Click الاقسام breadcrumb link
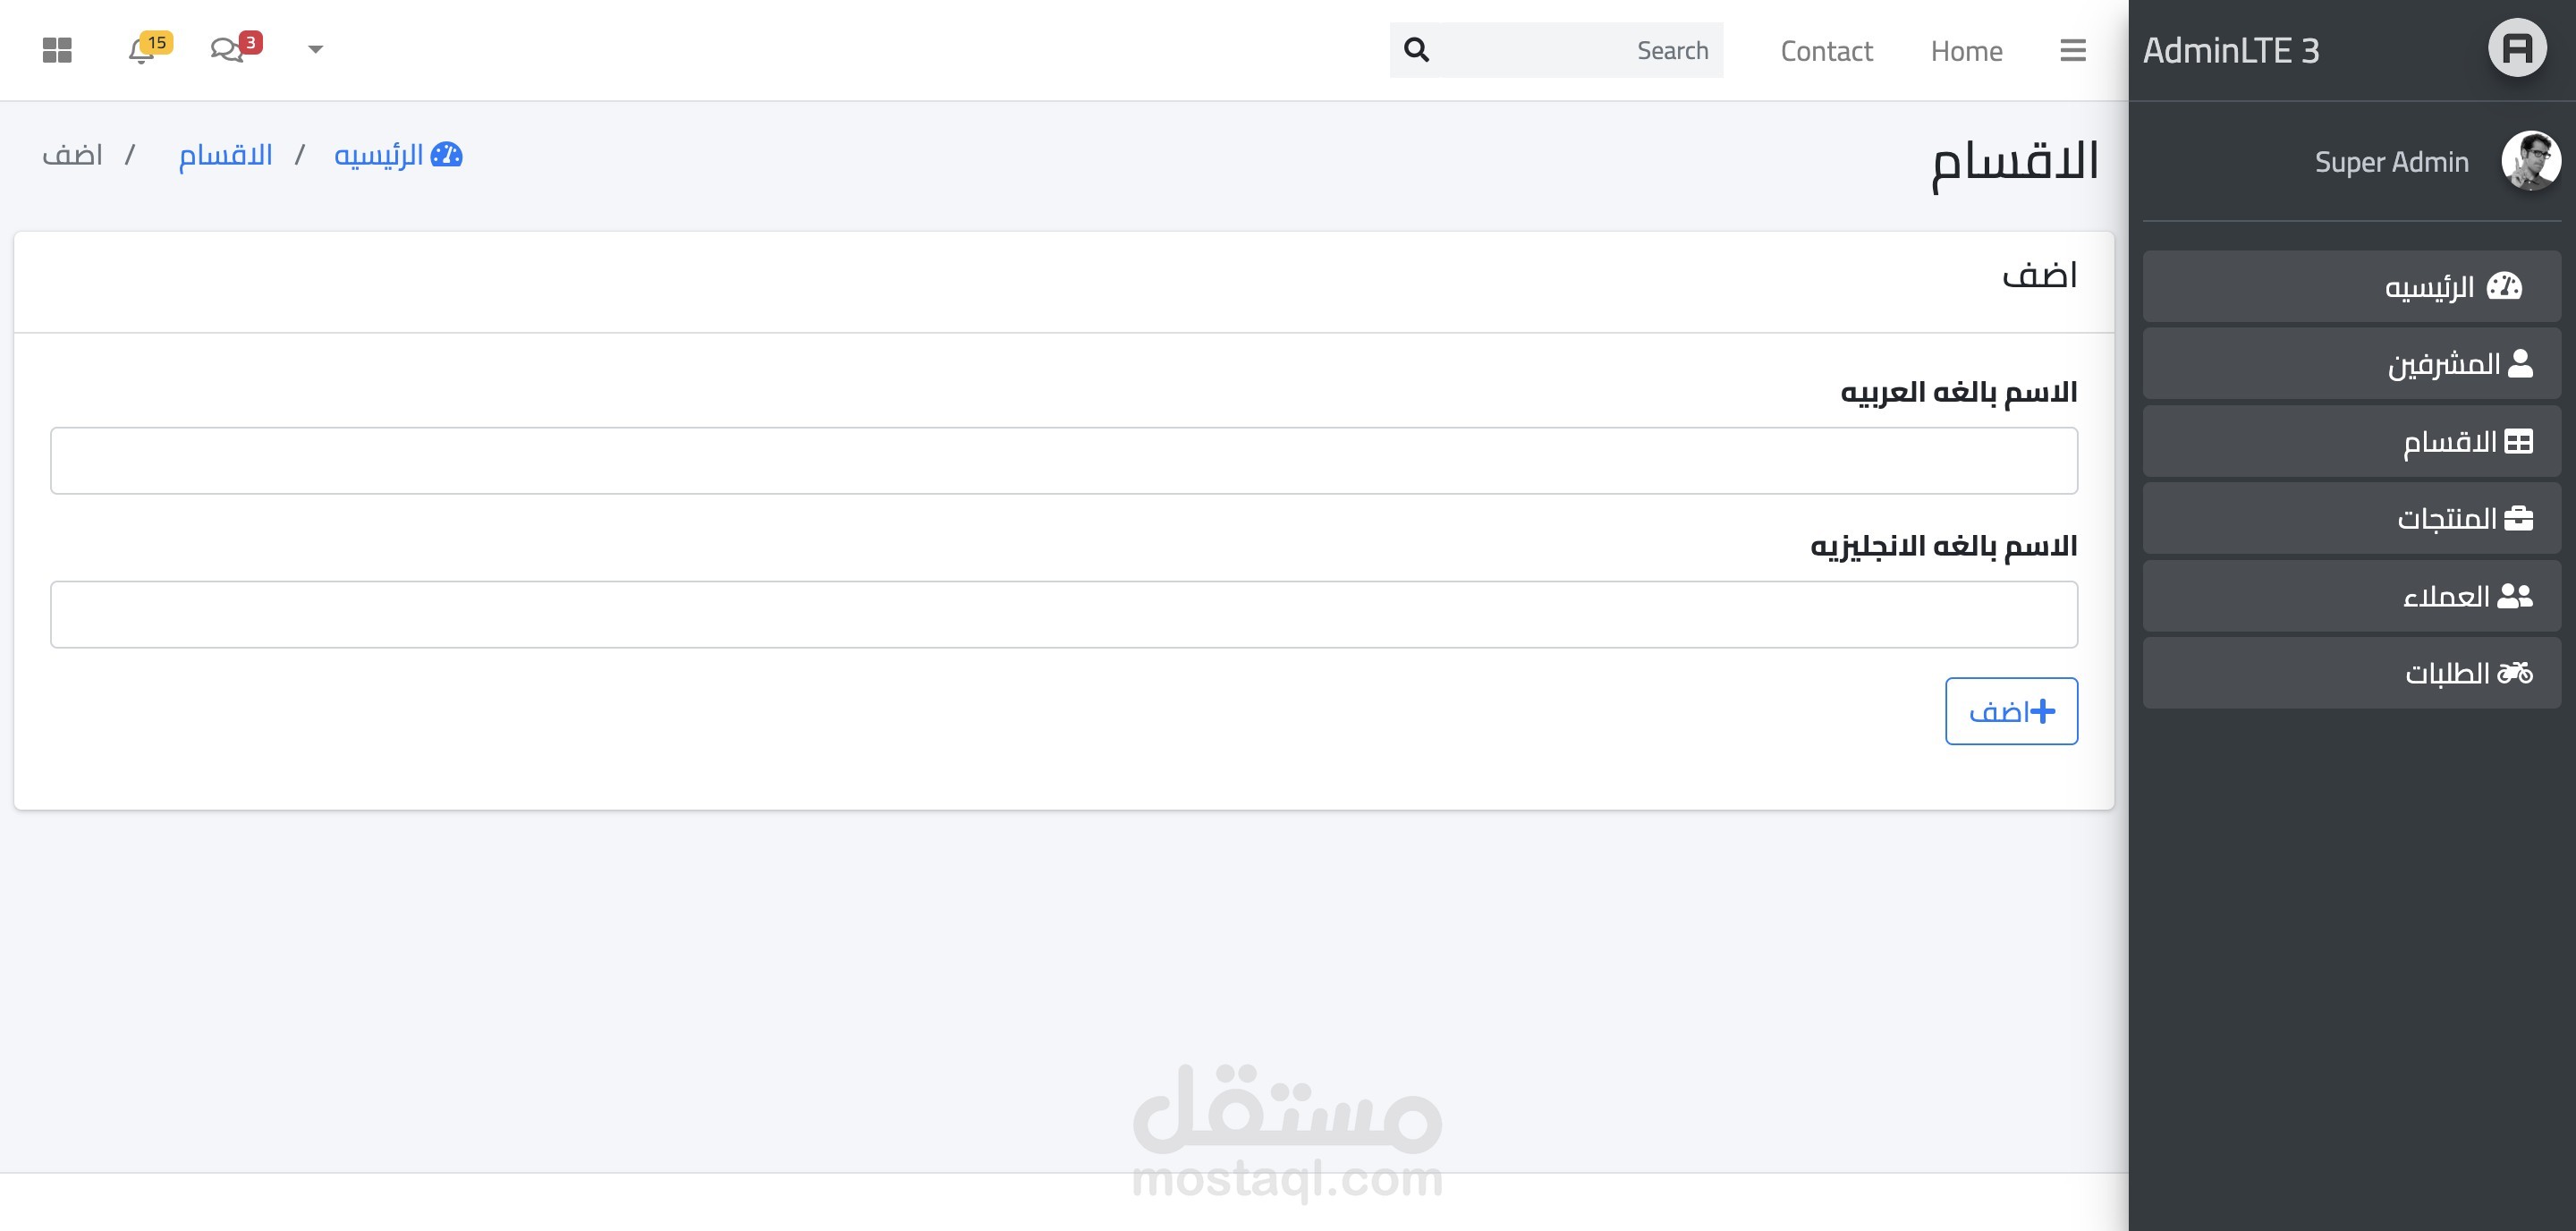 pyautogui.click(x=225, y=156)
